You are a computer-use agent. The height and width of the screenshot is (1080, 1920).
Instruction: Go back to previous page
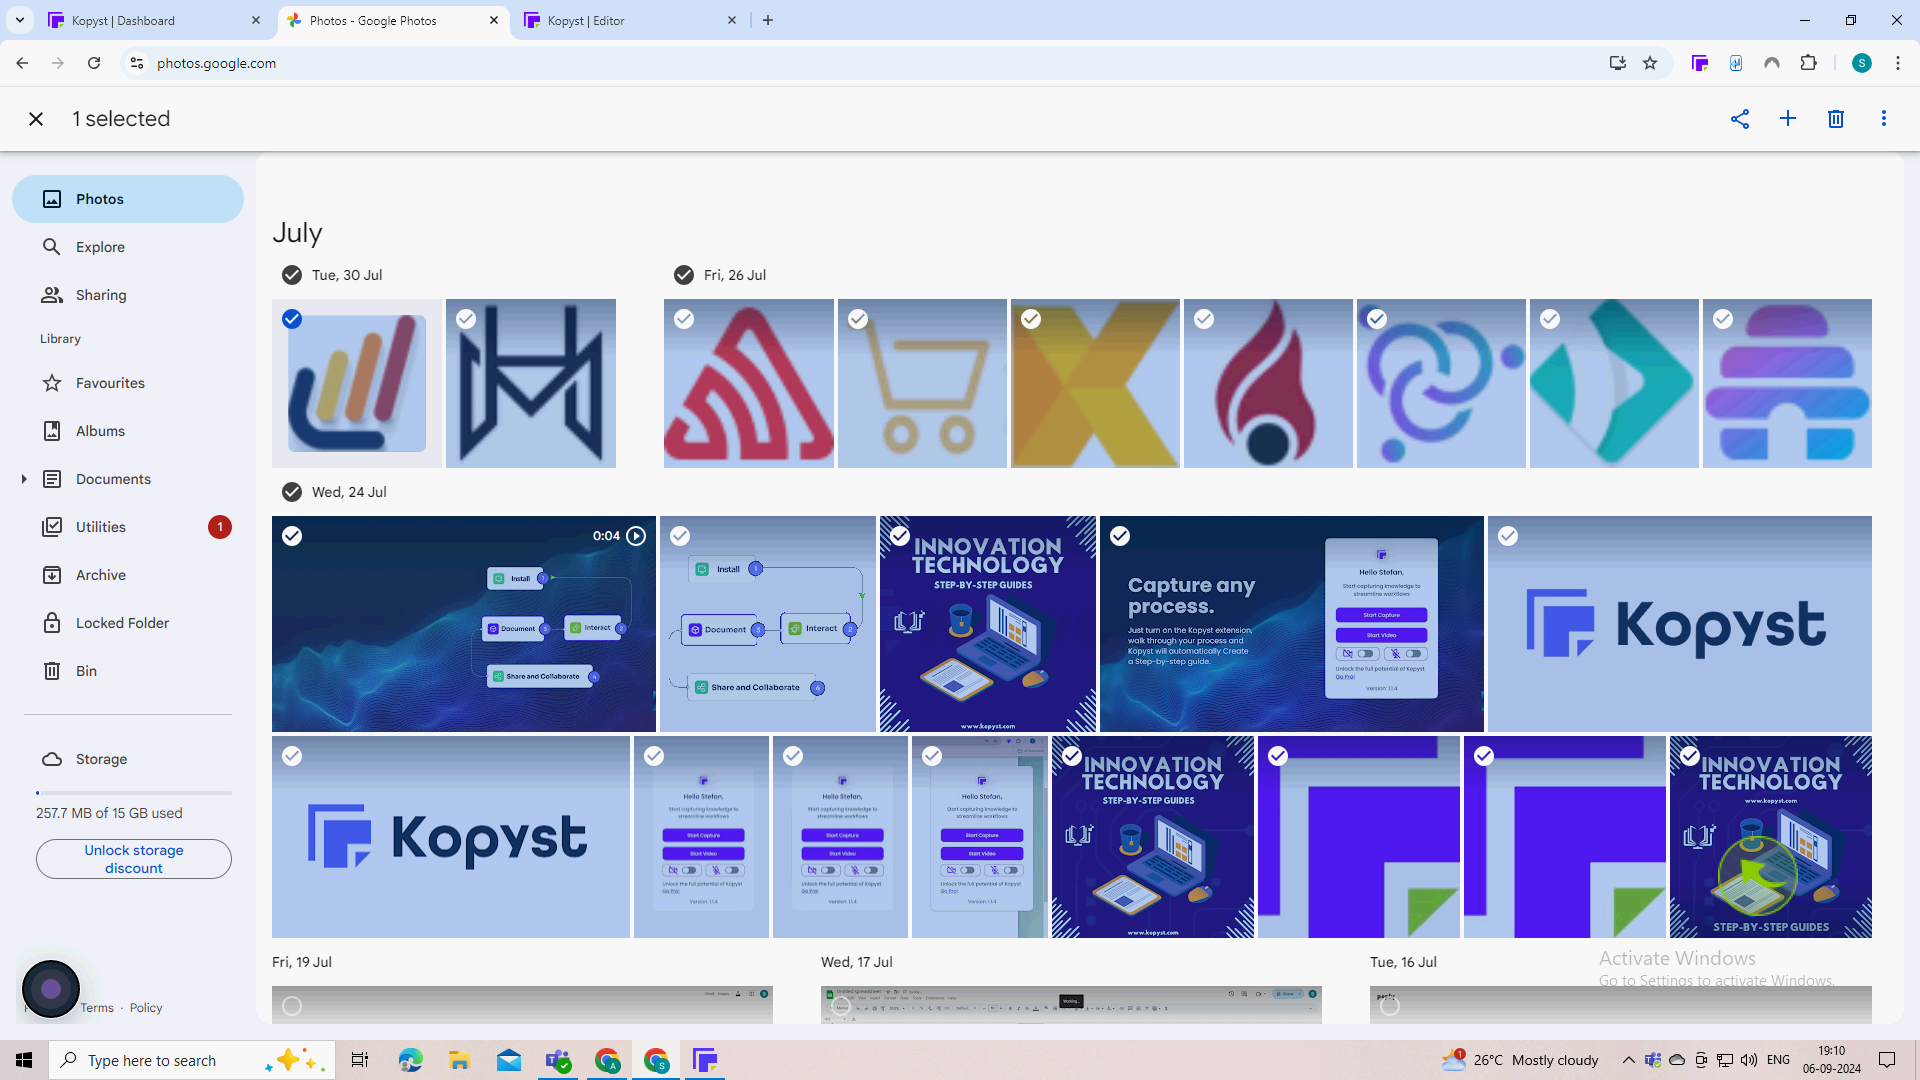[22, 63]
